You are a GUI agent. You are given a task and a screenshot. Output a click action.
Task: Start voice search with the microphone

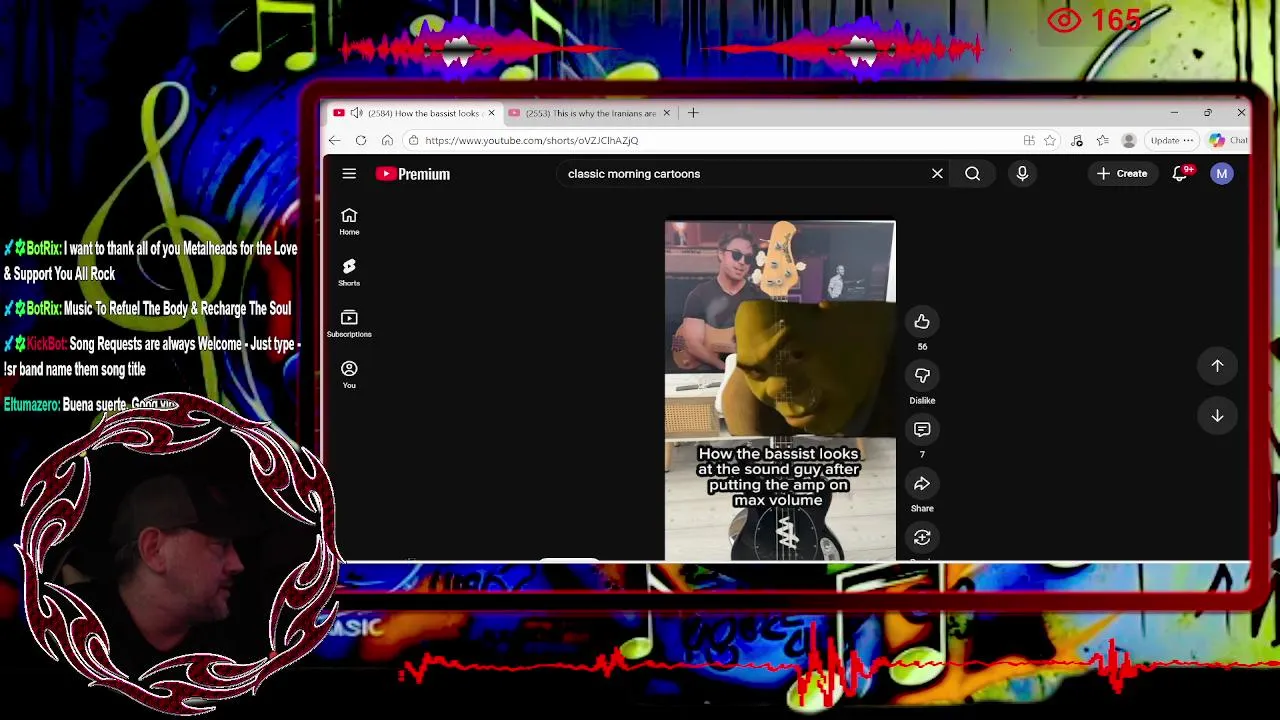(1022, 174)
